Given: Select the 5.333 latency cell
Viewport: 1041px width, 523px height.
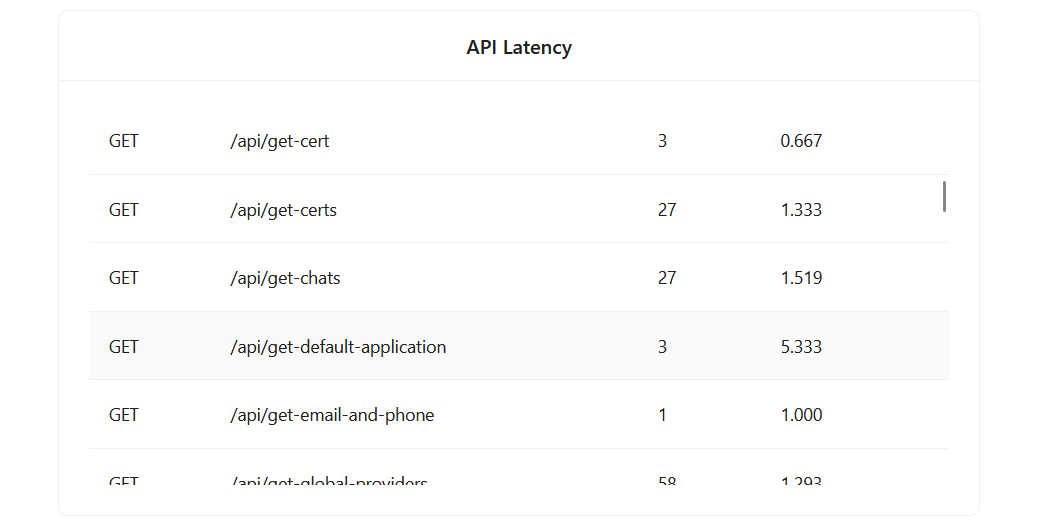Looking at the screenshot, I should 801,347.
